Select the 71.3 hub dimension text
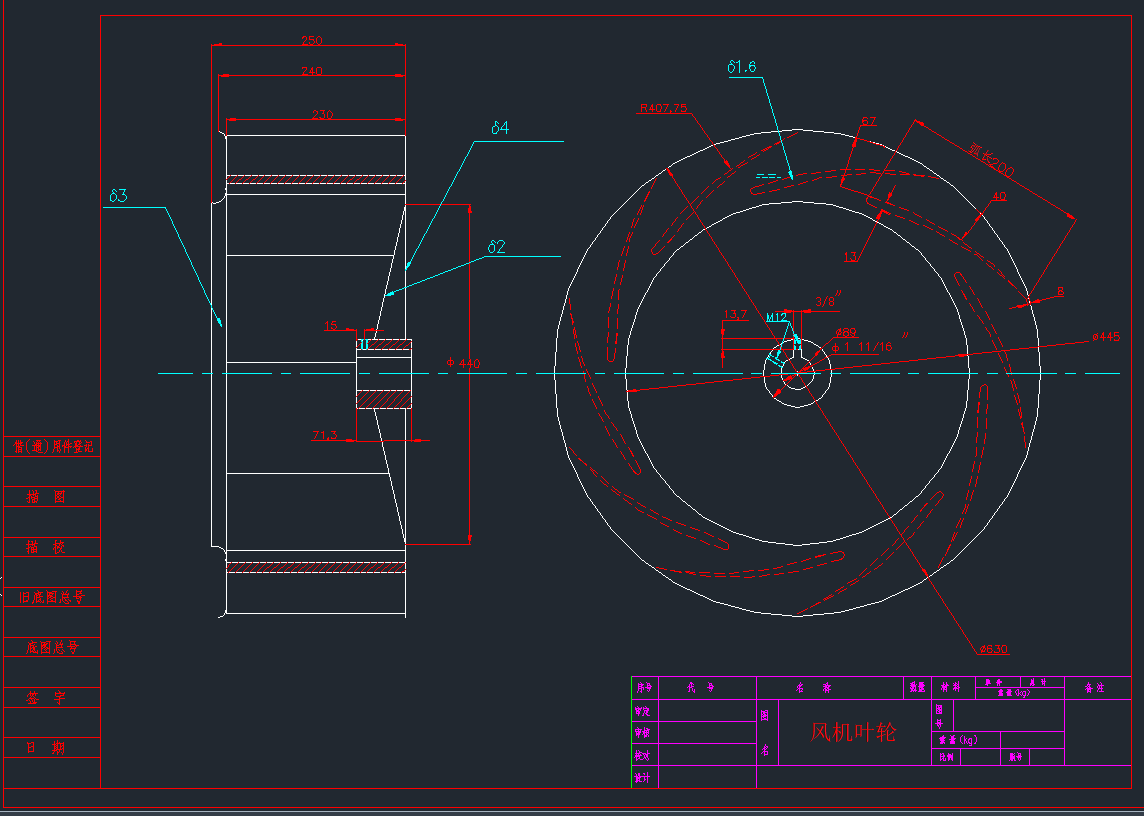1144x816 pixels. [325, 435]
